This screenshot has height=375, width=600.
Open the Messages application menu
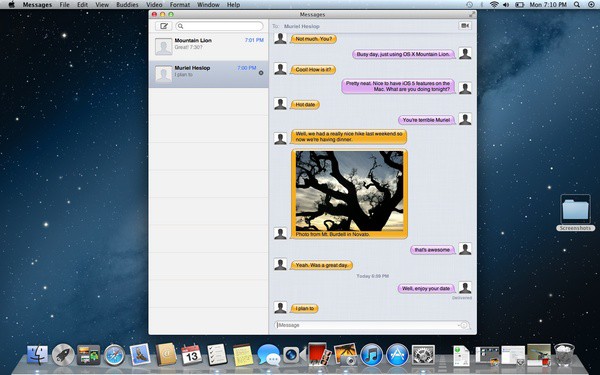pos(37,5)
